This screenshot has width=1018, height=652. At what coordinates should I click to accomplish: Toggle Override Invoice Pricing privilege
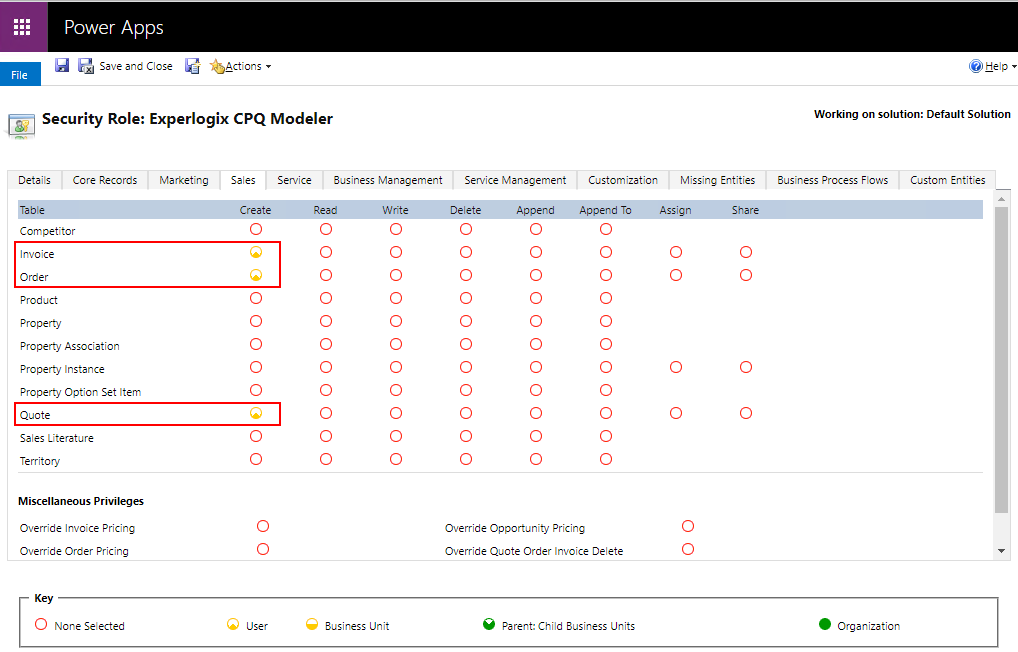pos(263,526)
